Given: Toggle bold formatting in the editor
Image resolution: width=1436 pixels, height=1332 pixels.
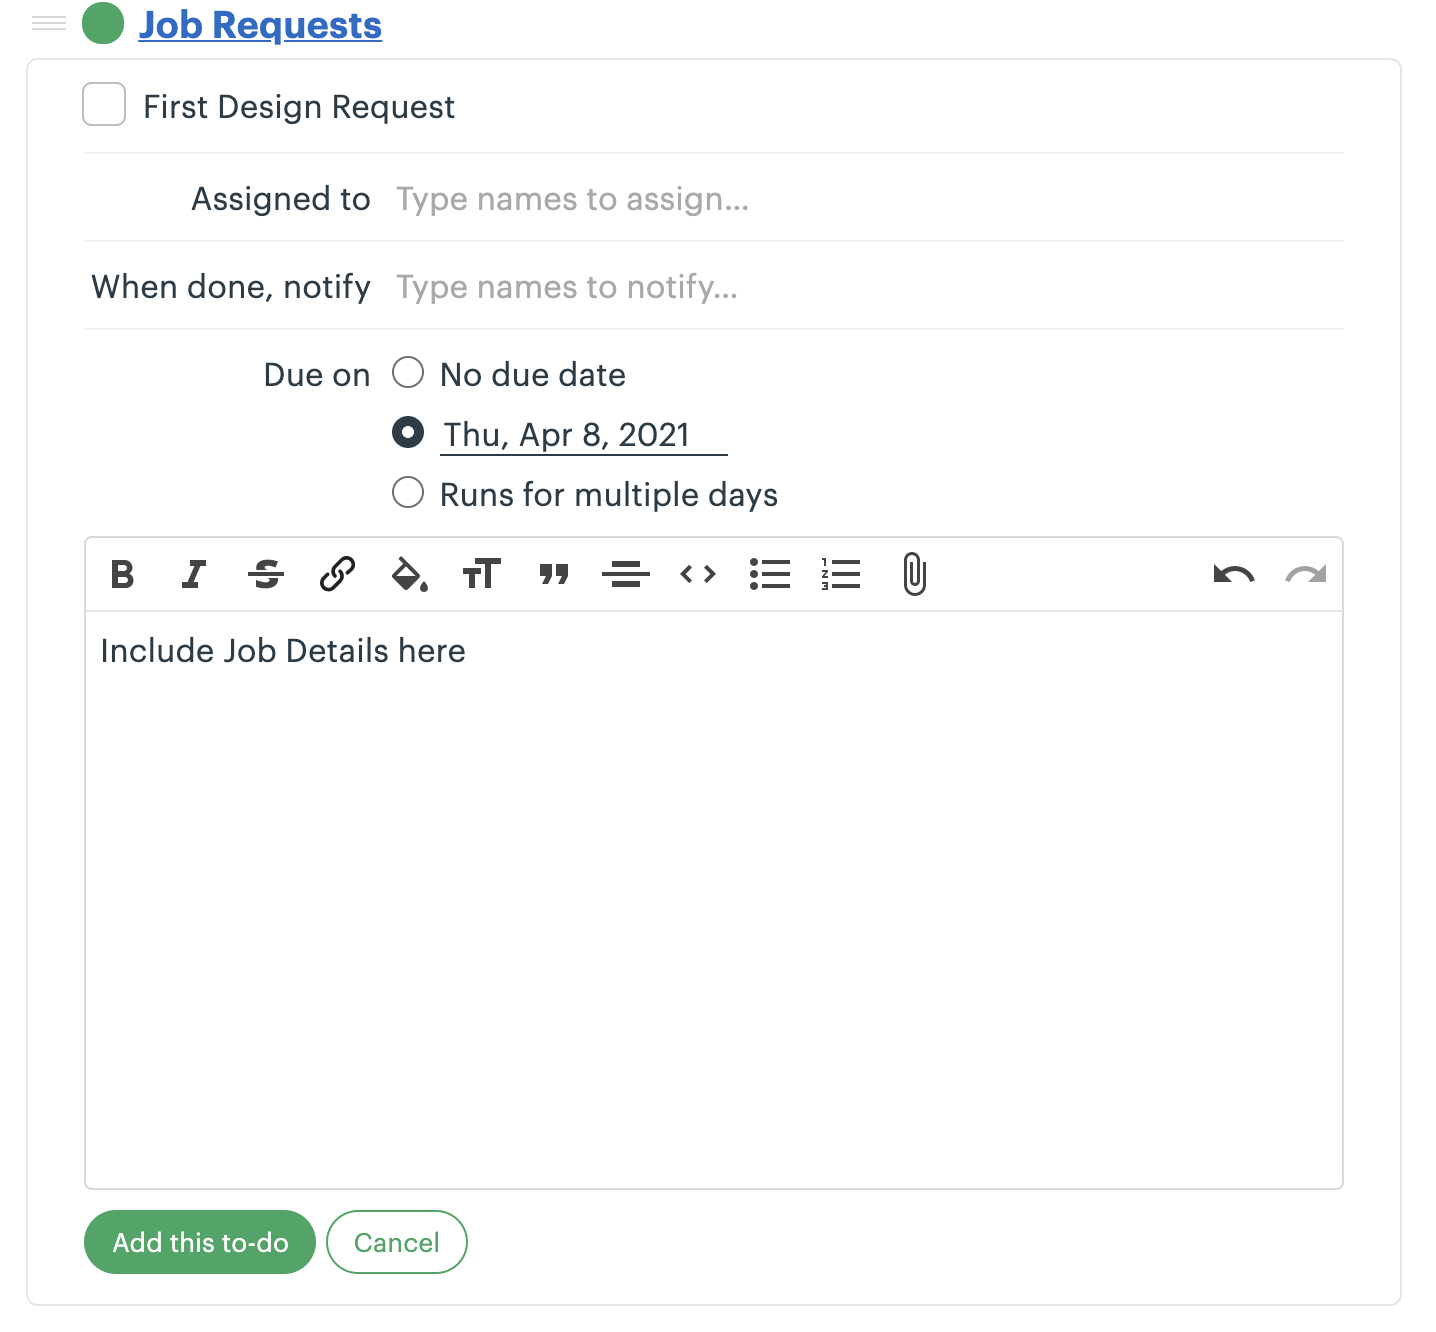Looking at the screenshot, I should coord(123,575).
